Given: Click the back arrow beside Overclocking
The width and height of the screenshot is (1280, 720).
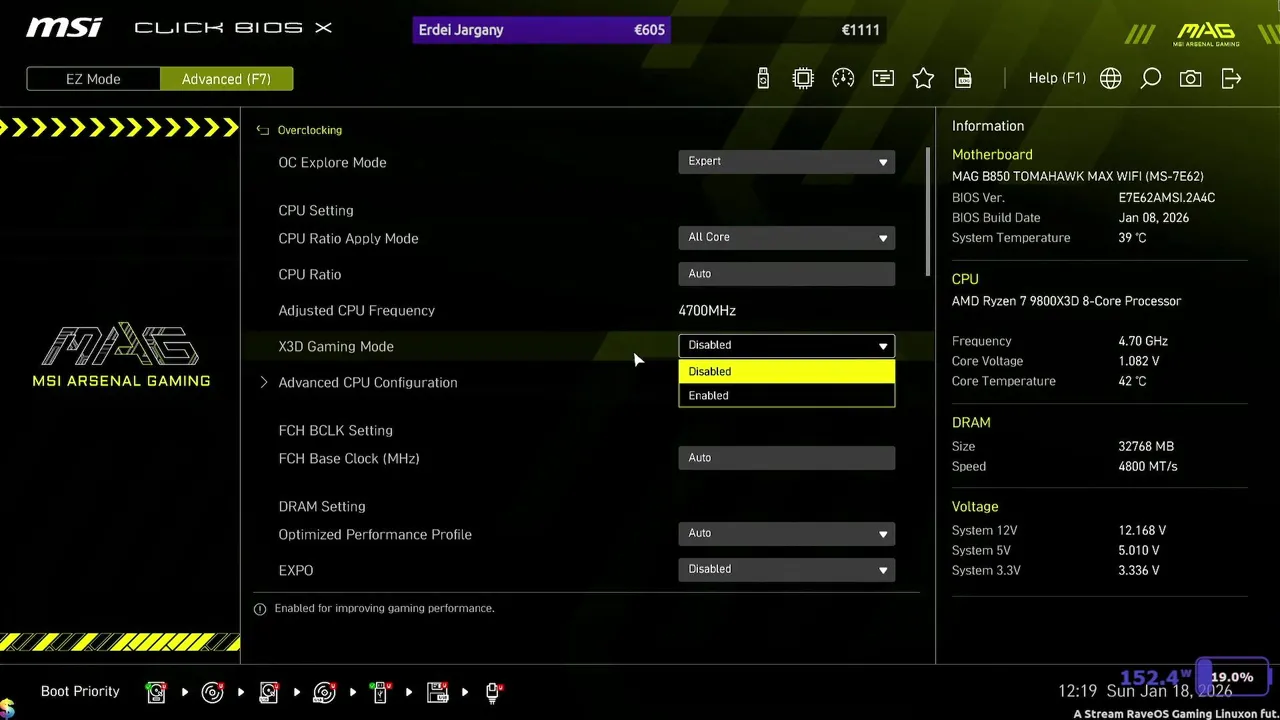Looking at the screenshot, I should pyautogui.click(x=263, y=130).
